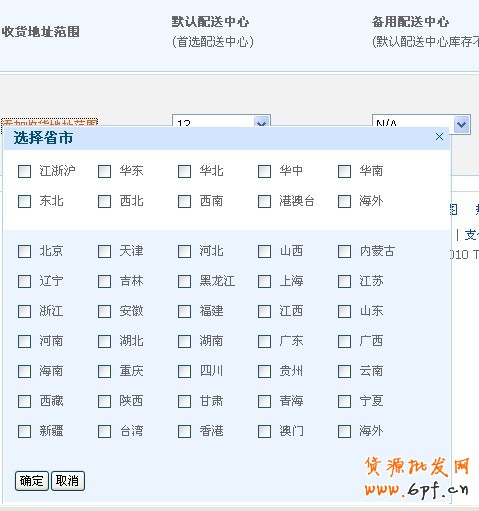Screen dimensions: 479x511
Task: Select the 华北 region checkbox
Action: pos(184,171)
